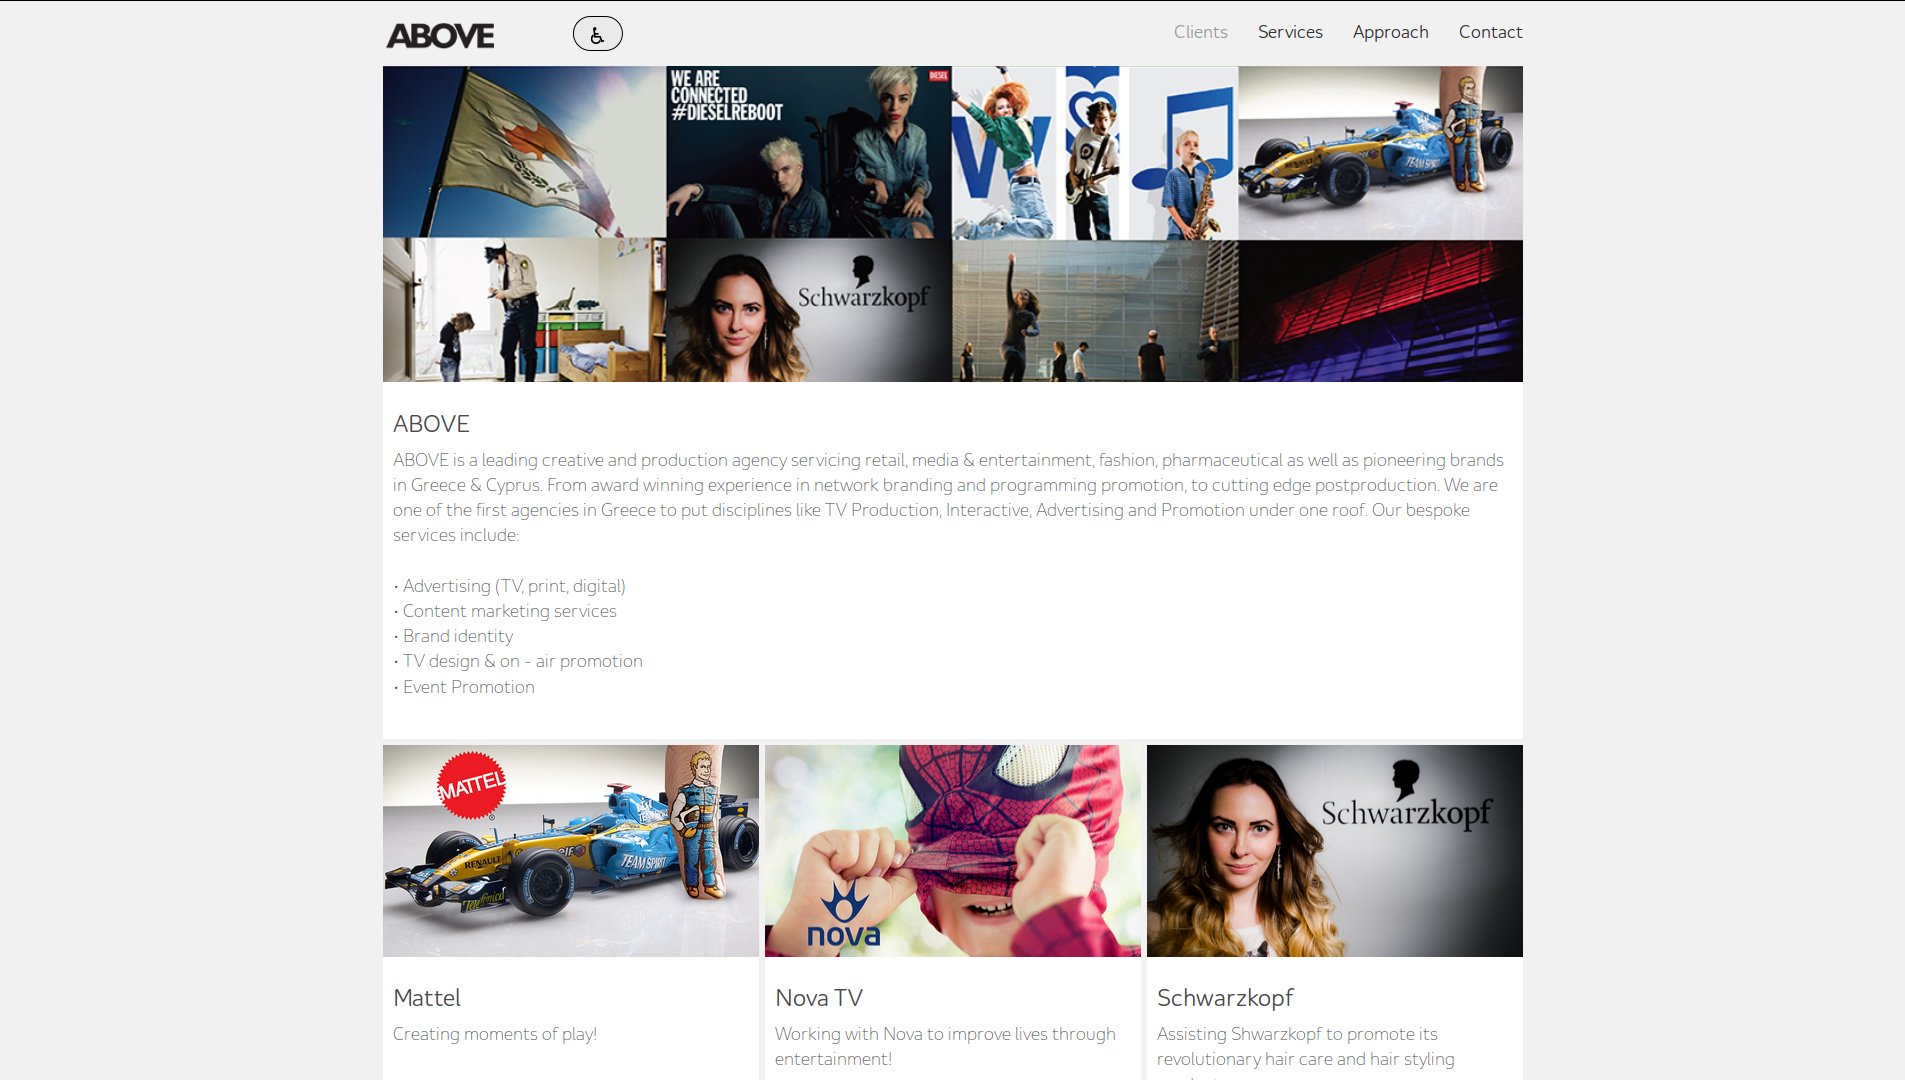Open the Nova TV card title
This screenshot has width=1905, height=1080.
pyautogui.click(x=819, y=998)
